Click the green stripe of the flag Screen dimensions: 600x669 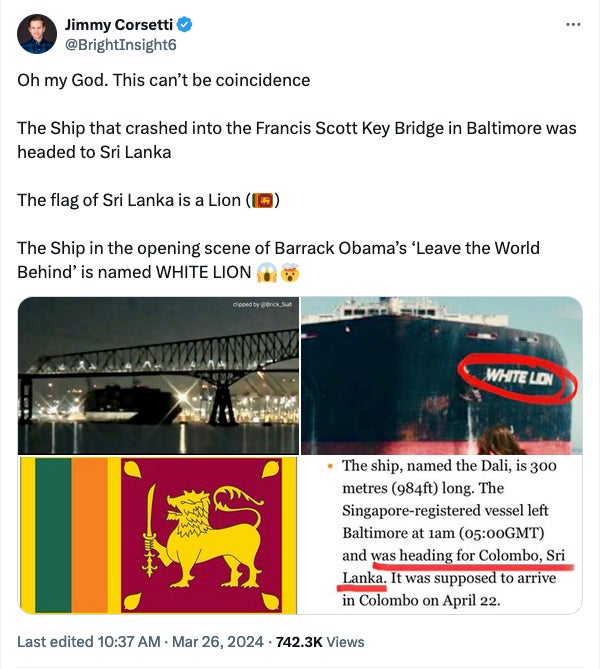point(53,534)
